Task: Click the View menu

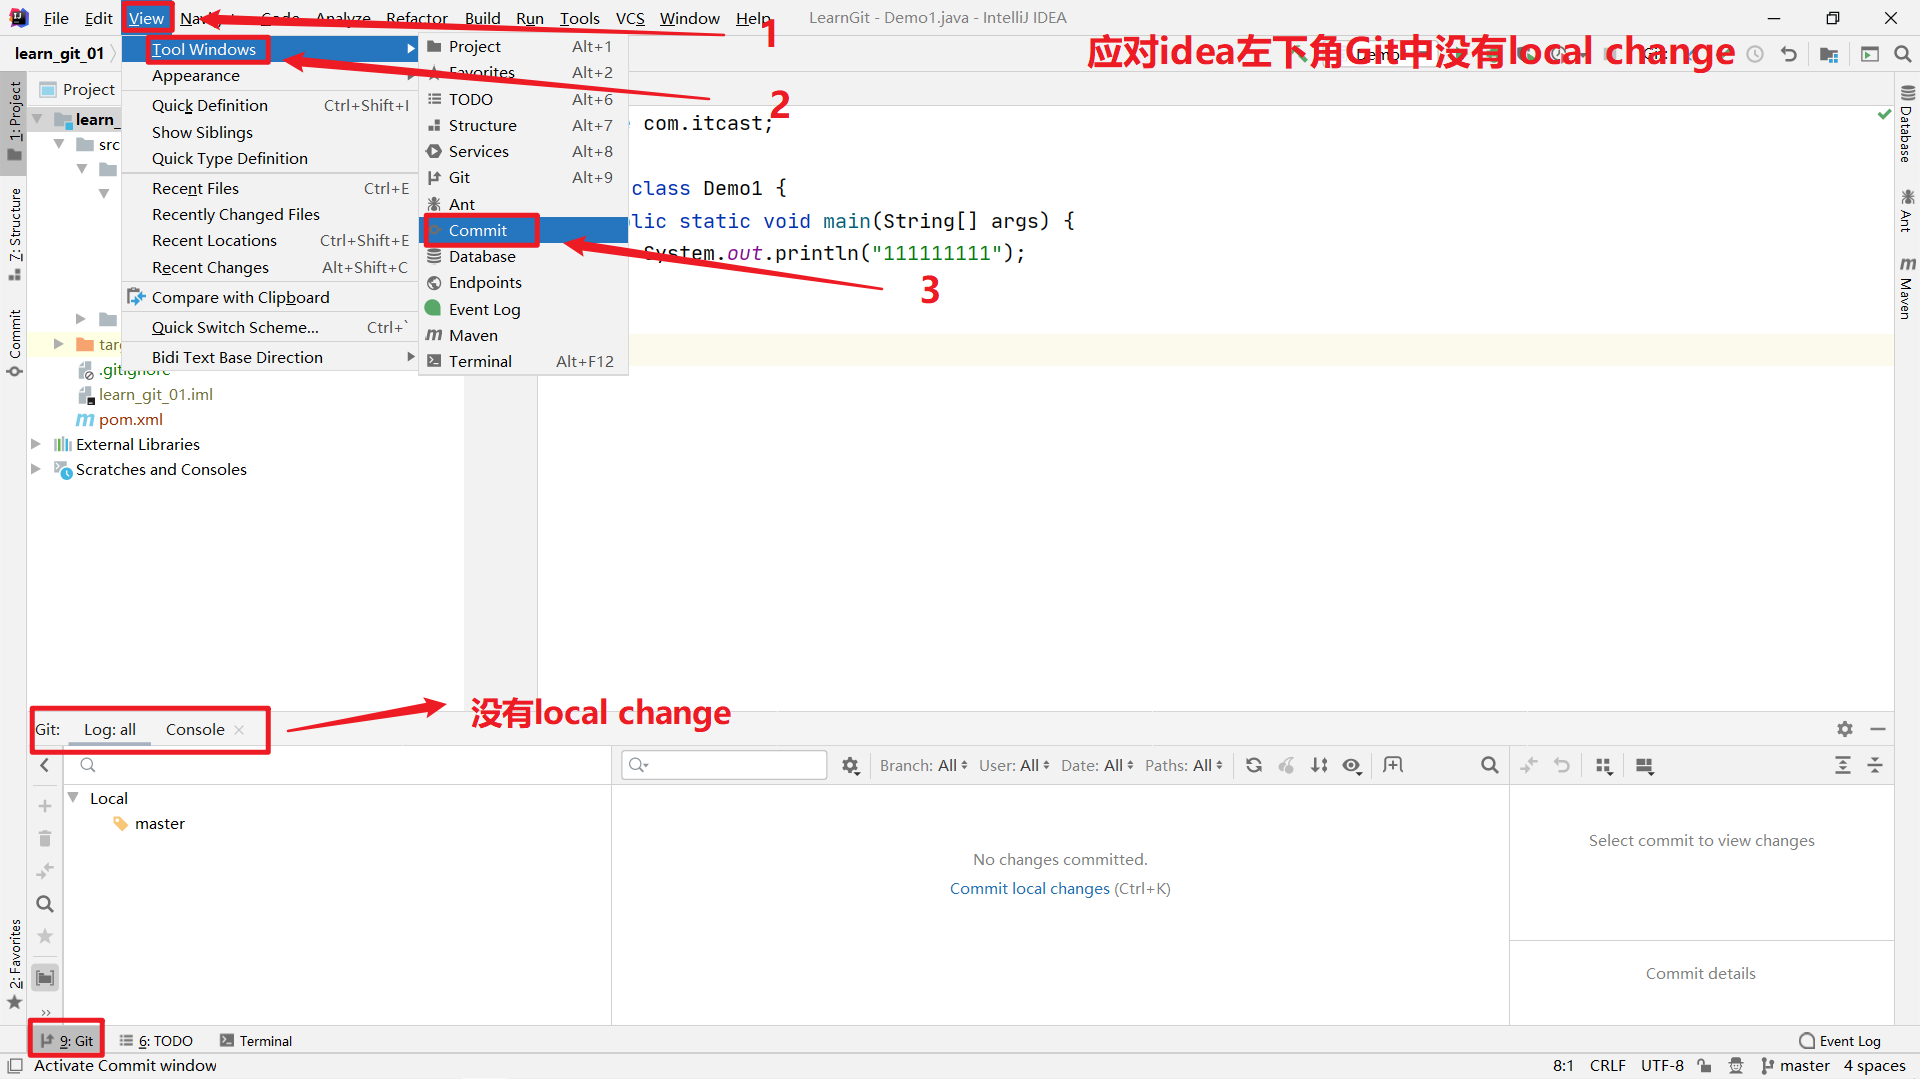Action: coord(146,18)
